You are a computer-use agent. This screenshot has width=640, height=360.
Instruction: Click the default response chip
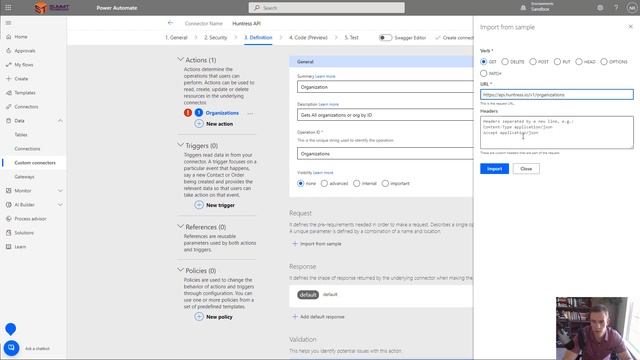[308, 295]
